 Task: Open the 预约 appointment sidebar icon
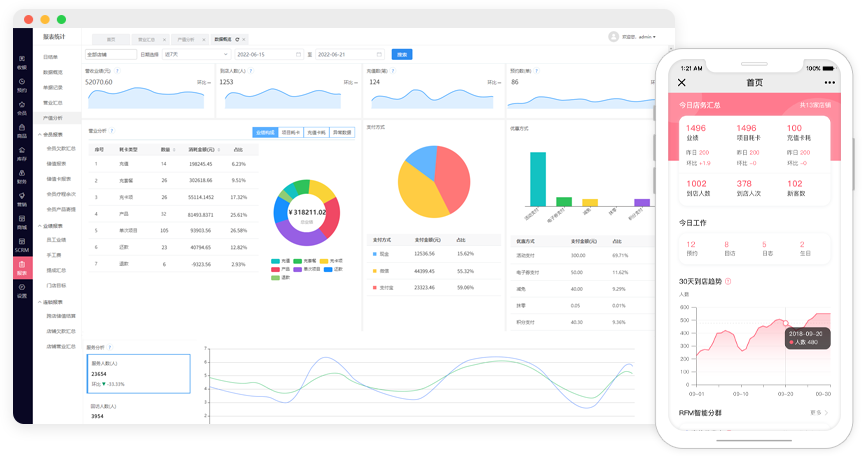point(21,84)
